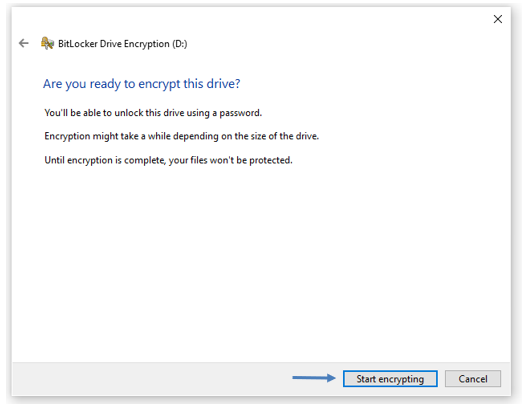
Task: Click the BitLocker key and lock icon
Action: coord(47,43)
